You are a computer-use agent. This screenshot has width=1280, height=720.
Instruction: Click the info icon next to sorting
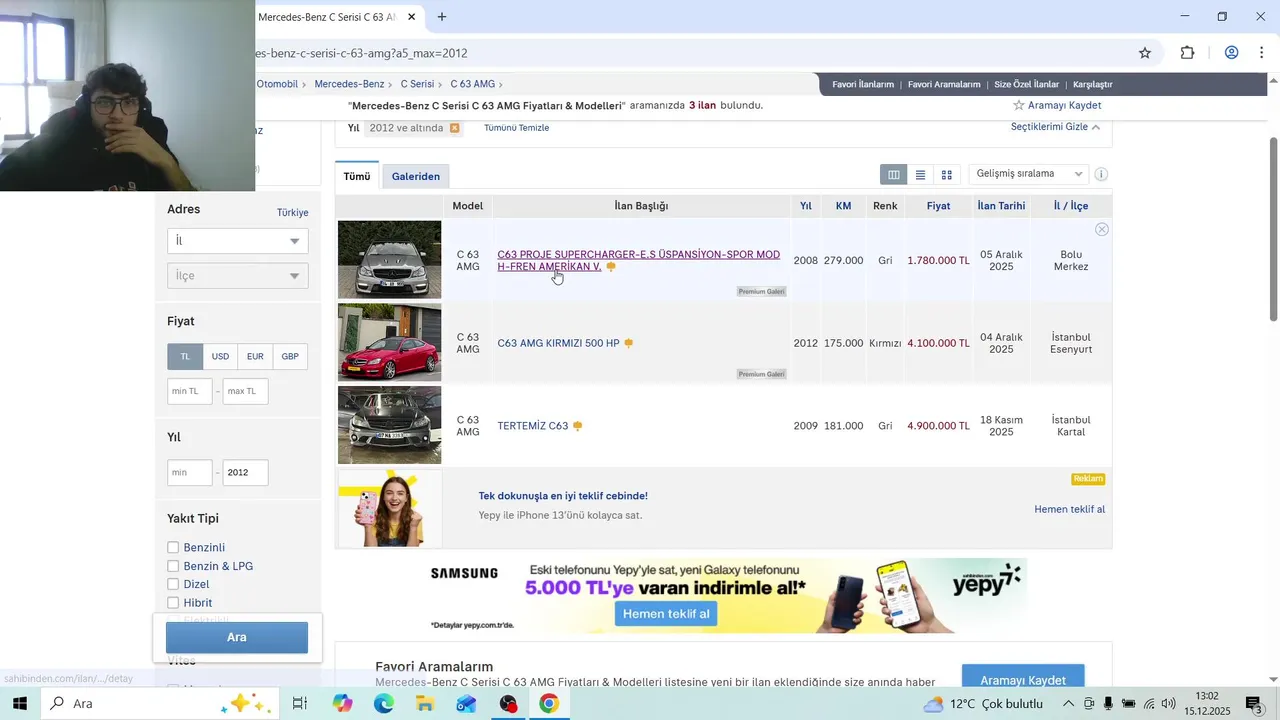(1101, 175)
